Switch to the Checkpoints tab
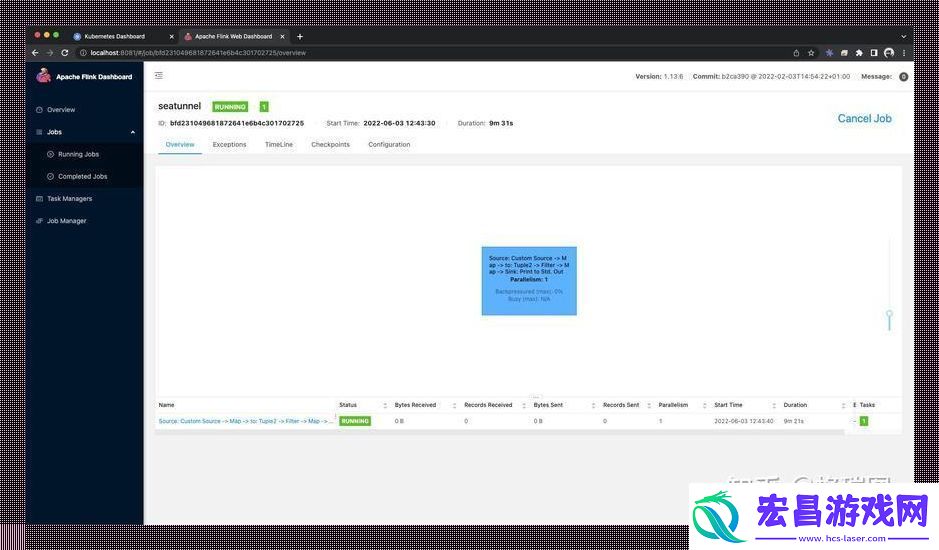 point(331,144)
